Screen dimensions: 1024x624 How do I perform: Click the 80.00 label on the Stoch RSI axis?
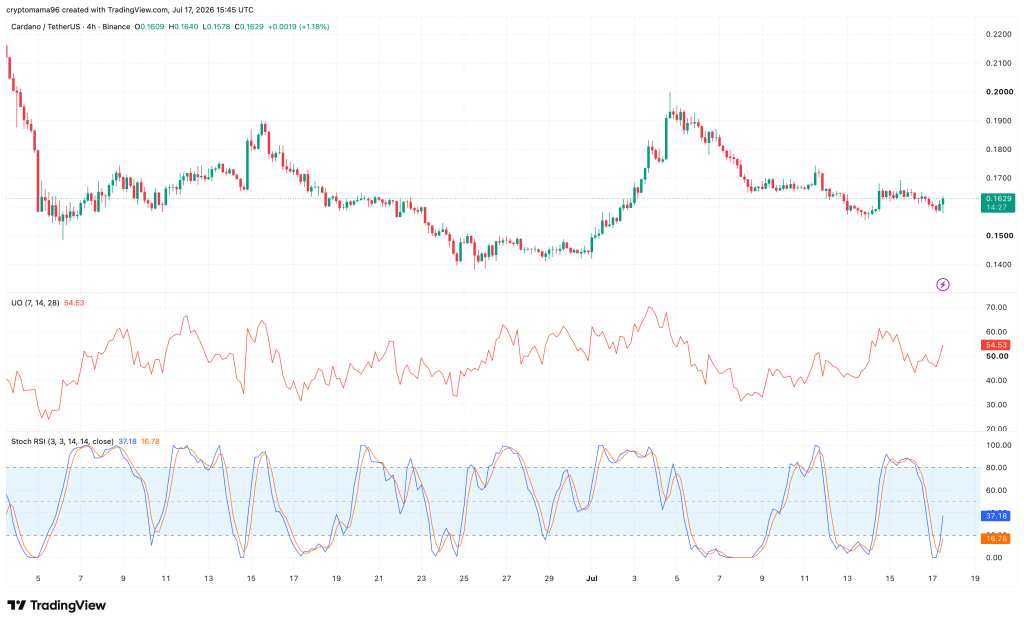[x=997, y=468]
